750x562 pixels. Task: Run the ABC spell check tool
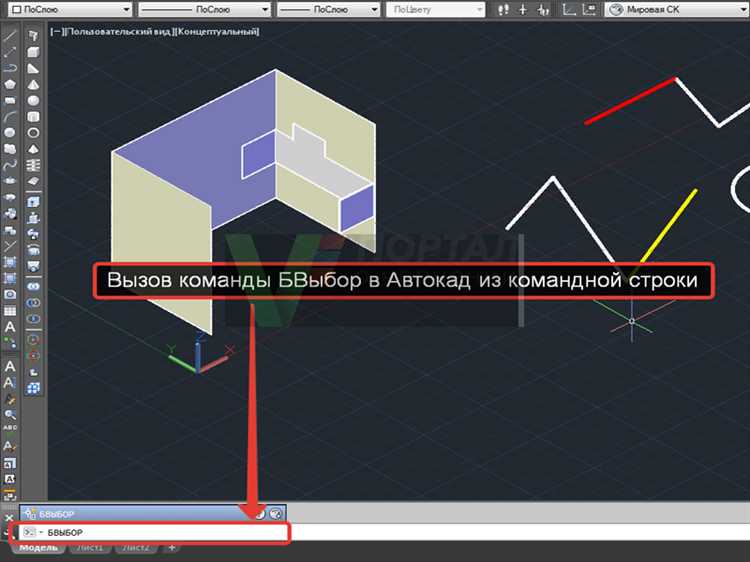pyautogui.click(x=10, y=429)
